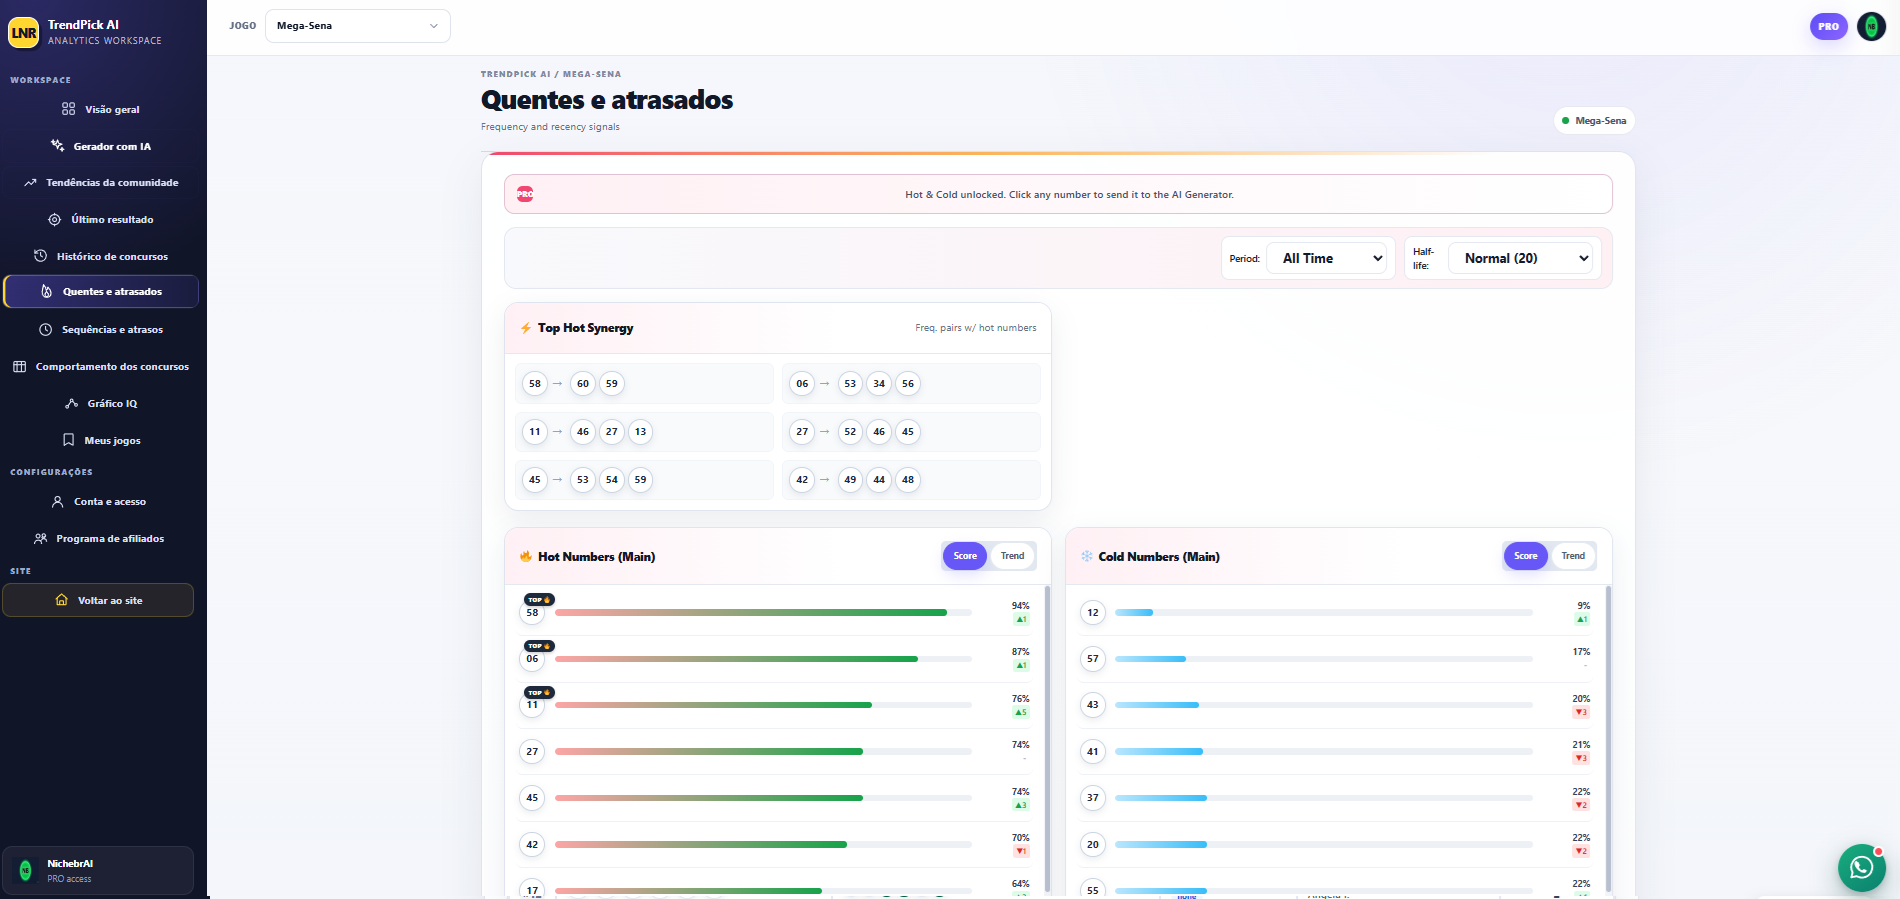The image size is (1900, 899).
Task: Open the Half-life Normal (20) dropdown
Action: (1520, 258)
